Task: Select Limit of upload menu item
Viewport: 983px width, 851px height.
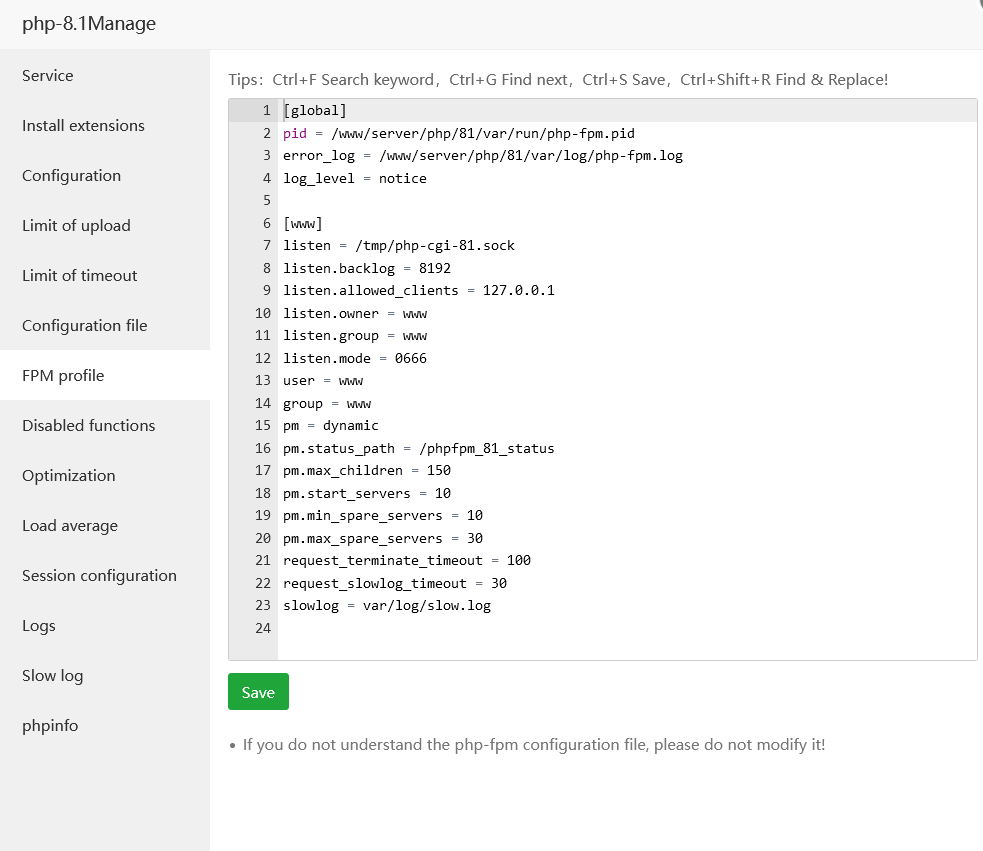Action: [76, 226]
